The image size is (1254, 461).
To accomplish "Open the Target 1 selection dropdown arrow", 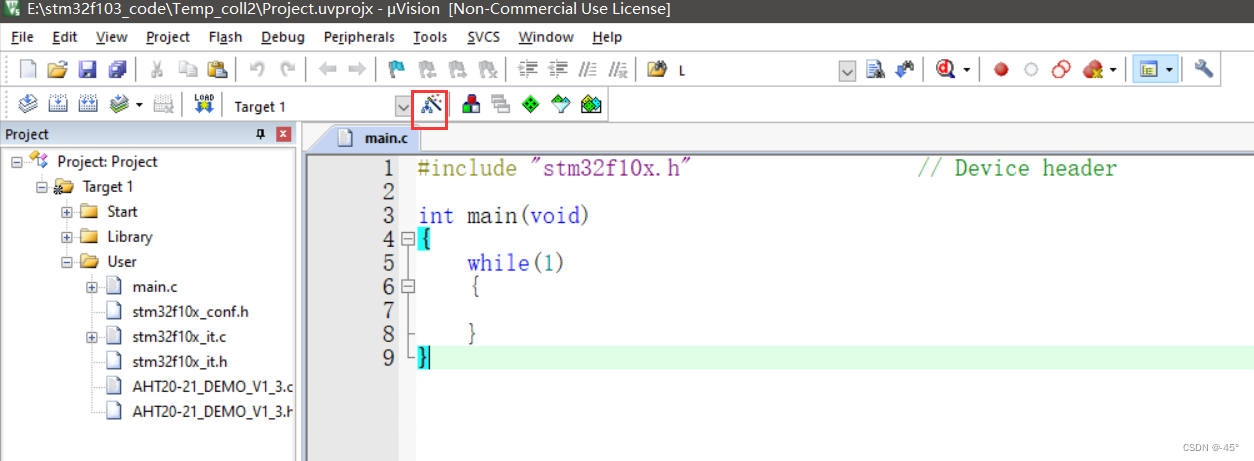I will pos(403,106).
